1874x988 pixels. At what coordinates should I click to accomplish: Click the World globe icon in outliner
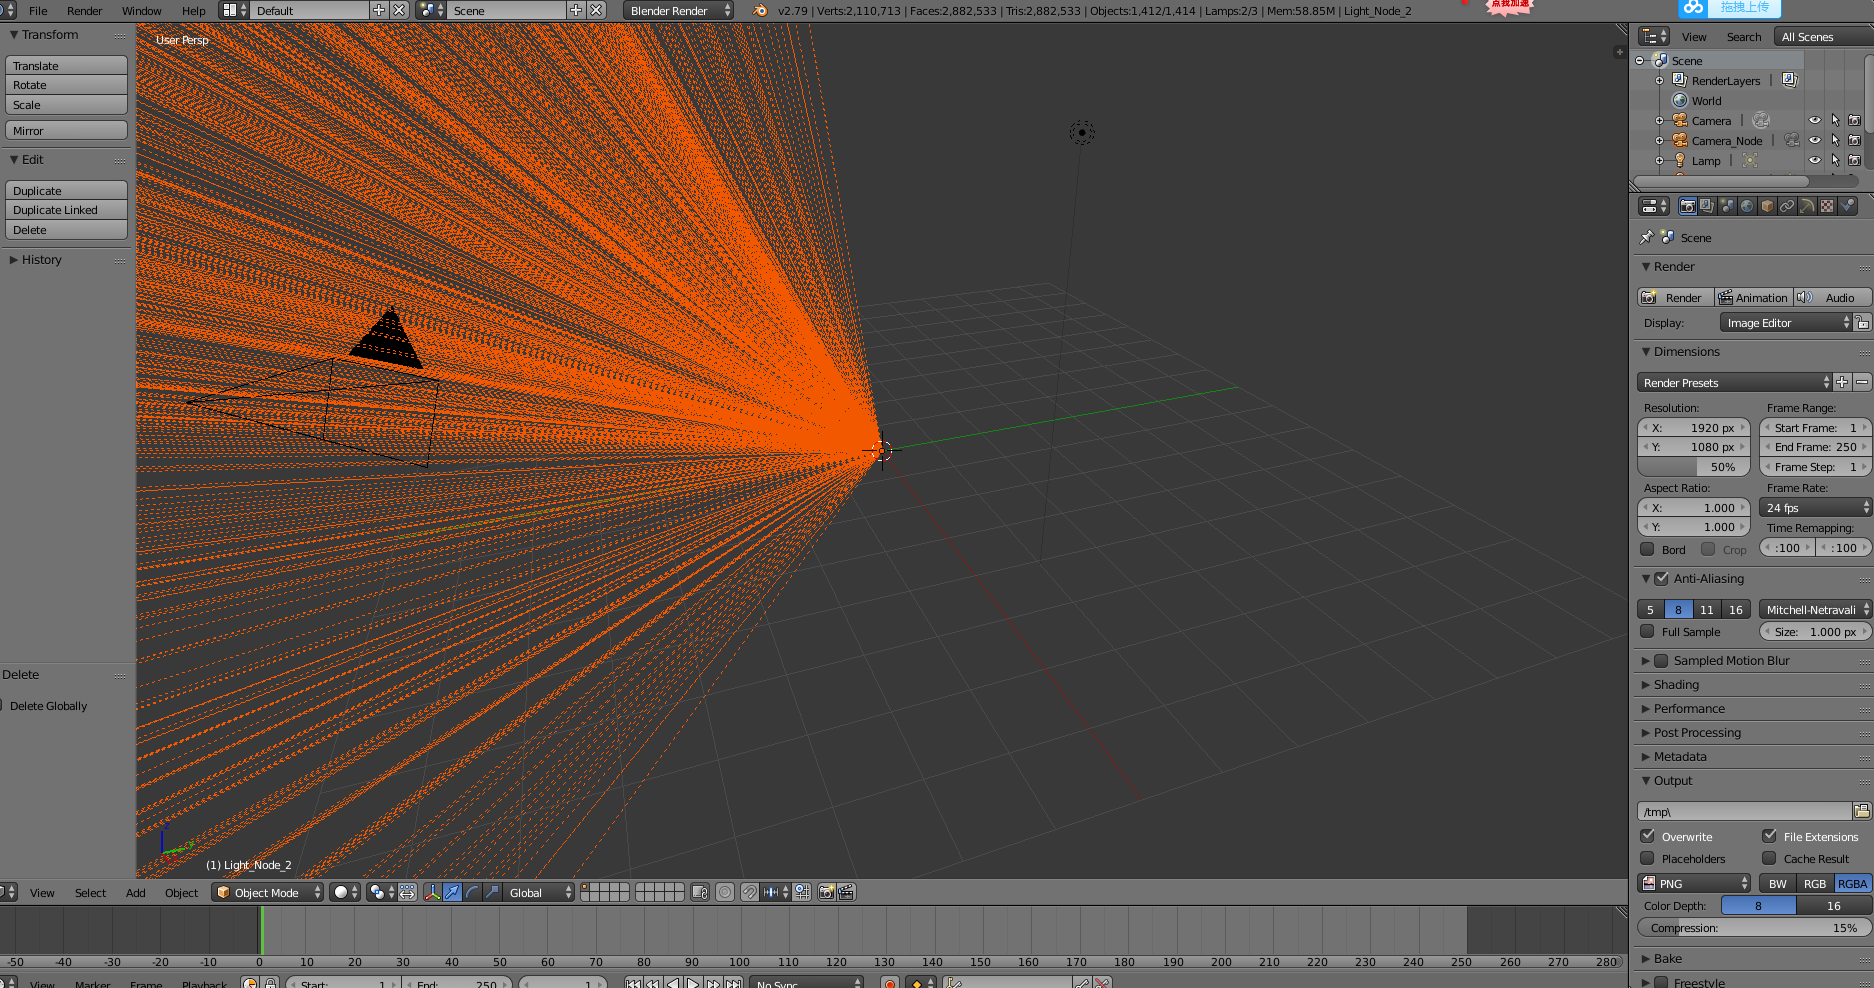[1680, 100]
